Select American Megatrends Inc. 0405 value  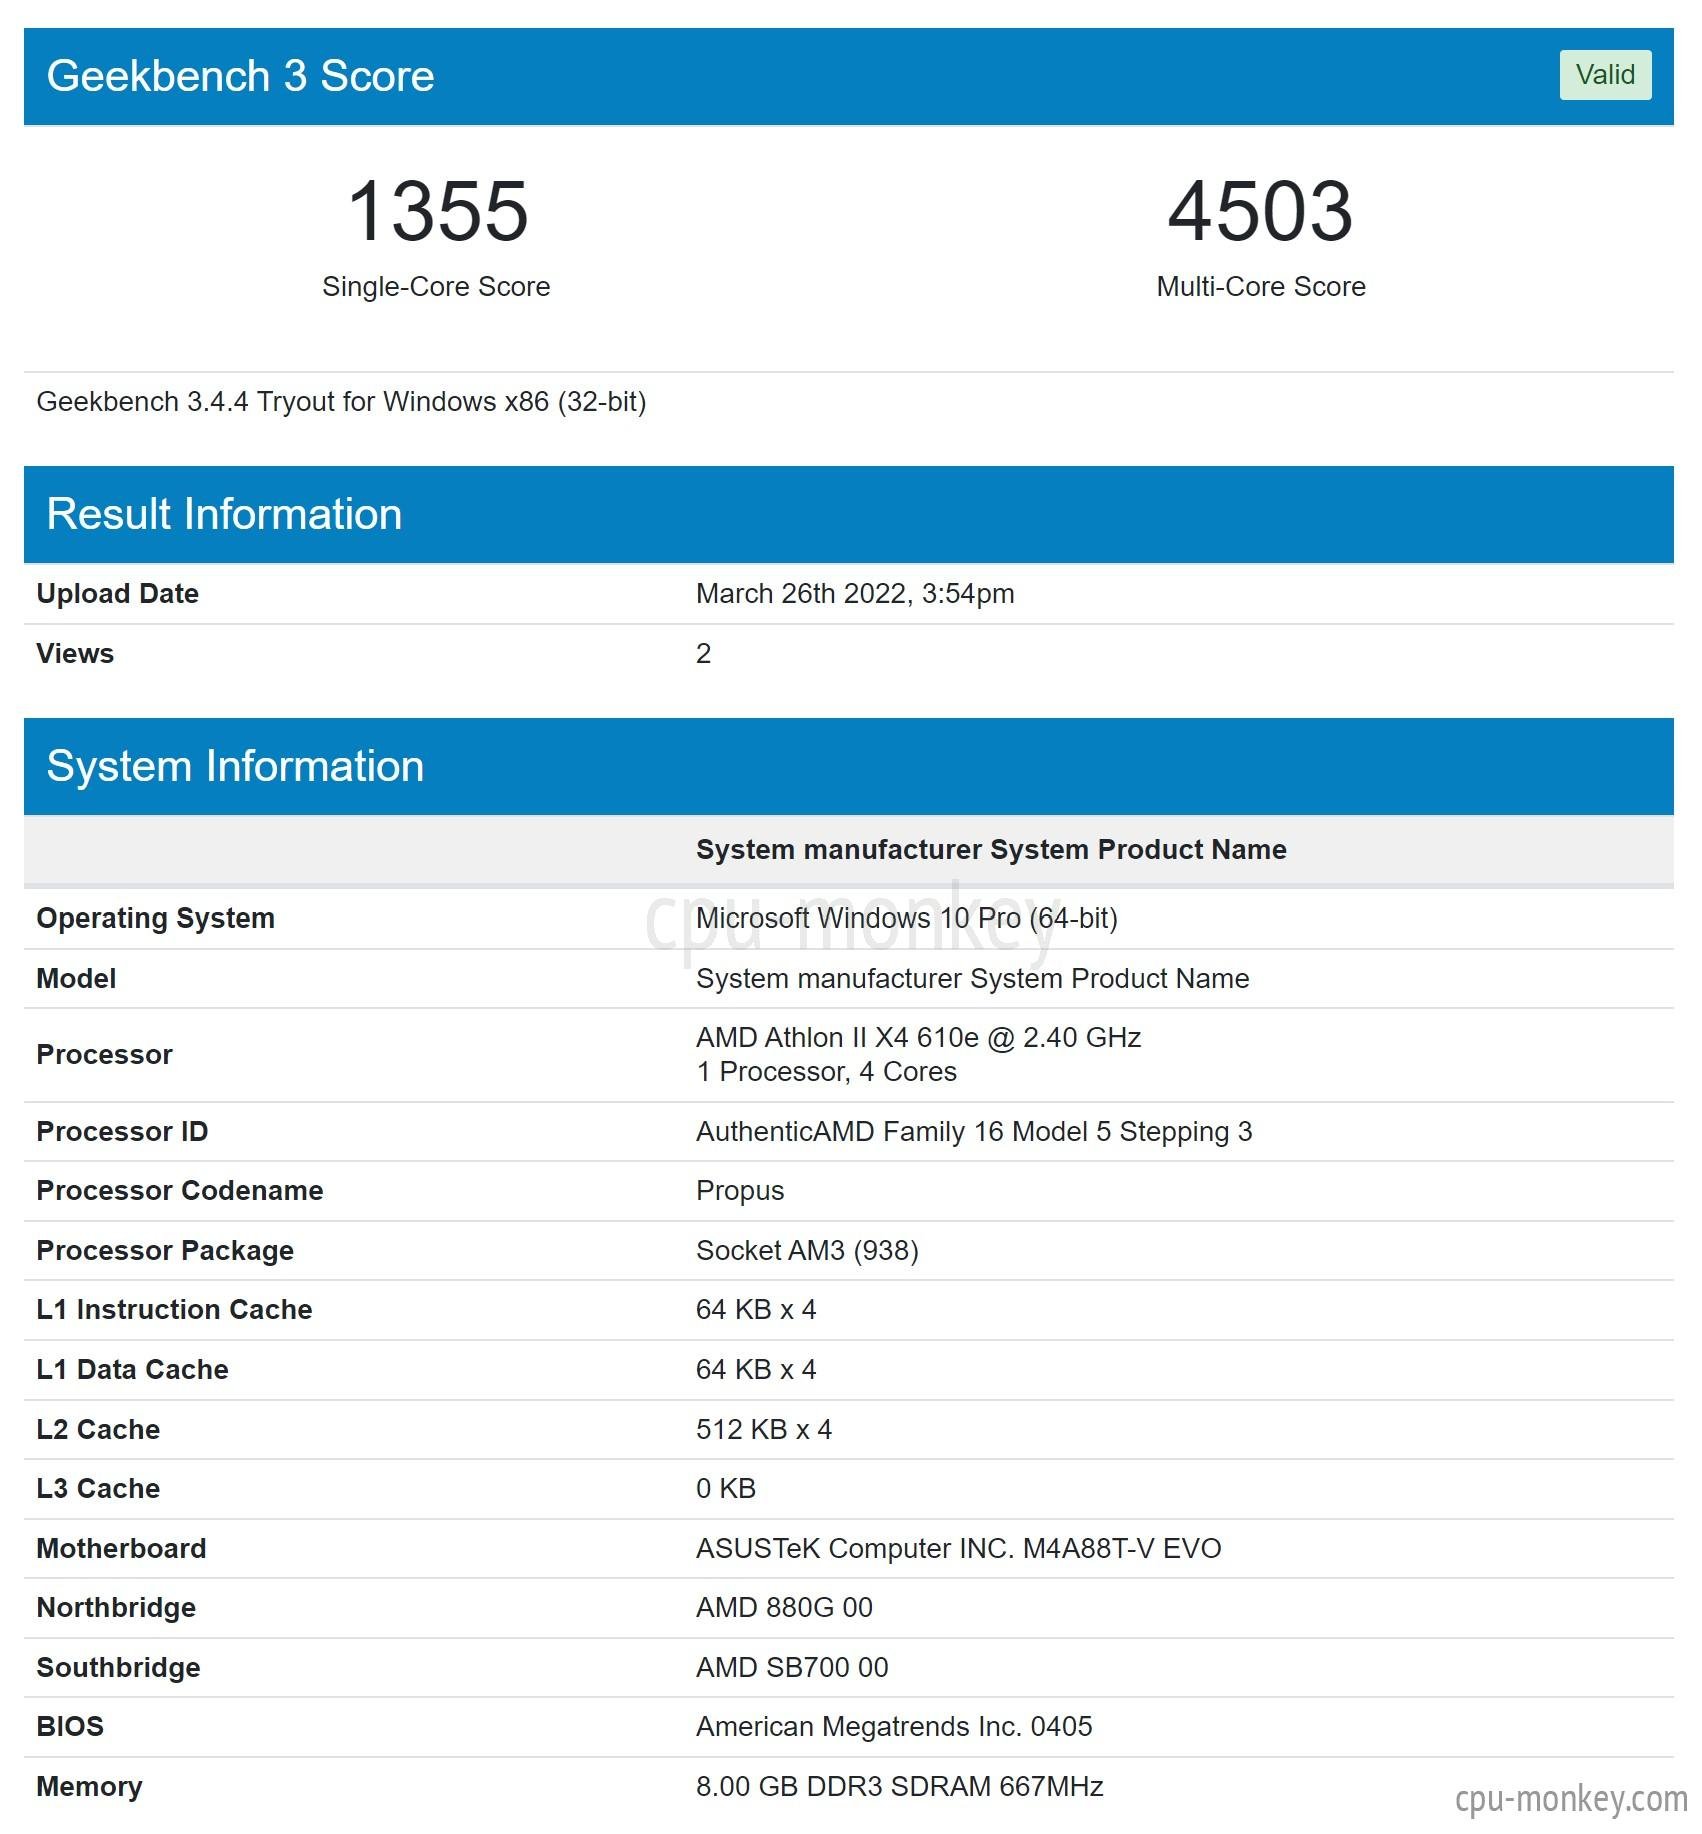point(894,1727)
